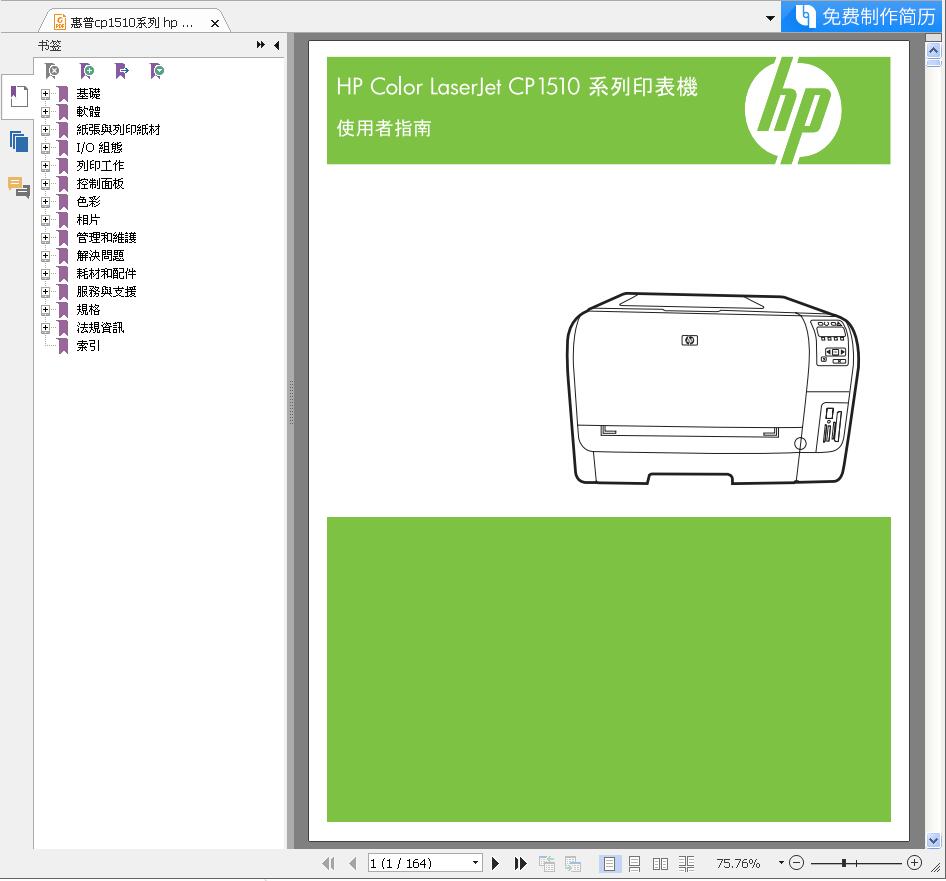This screenshot has height=881, width=946.
Task: Select single page view mode
Action: pos(609,864)
